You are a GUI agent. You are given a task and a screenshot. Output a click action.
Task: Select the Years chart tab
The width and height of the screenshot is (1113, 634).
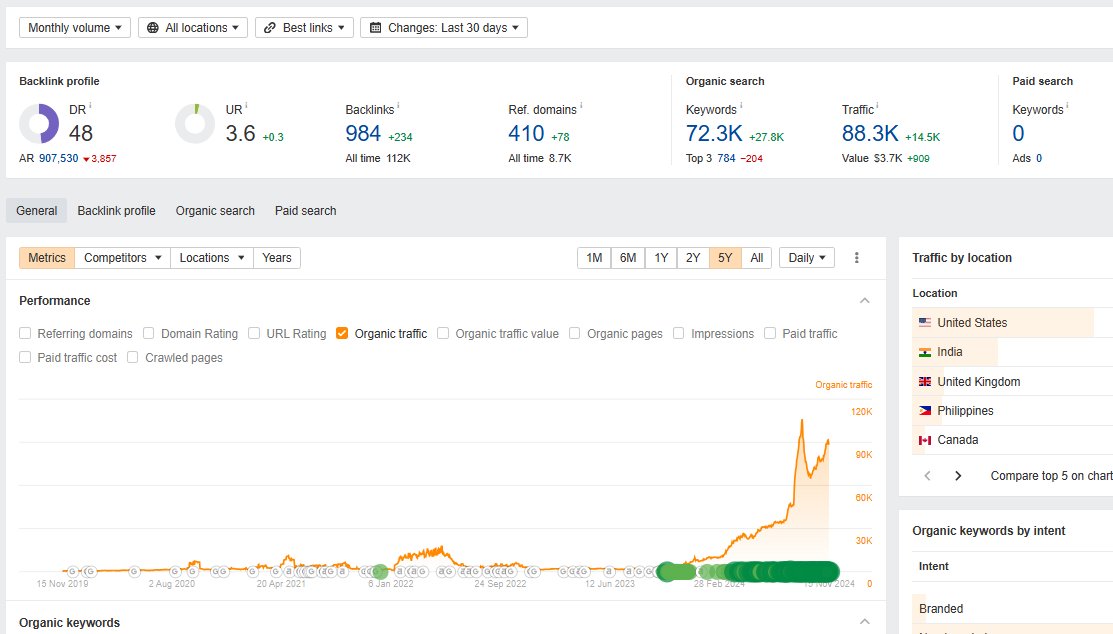pos(277,258)
